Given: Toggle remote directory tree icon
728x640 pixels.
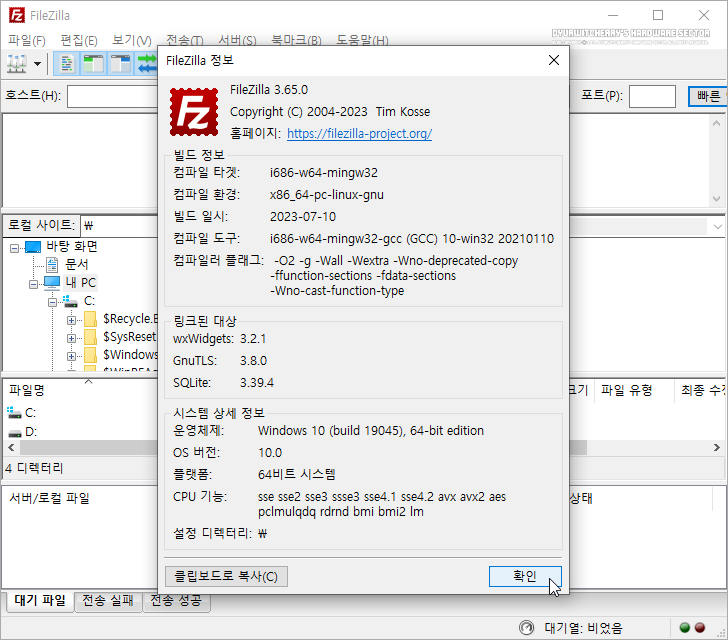Looking at the screenshot, I should (x=120, y=64).
